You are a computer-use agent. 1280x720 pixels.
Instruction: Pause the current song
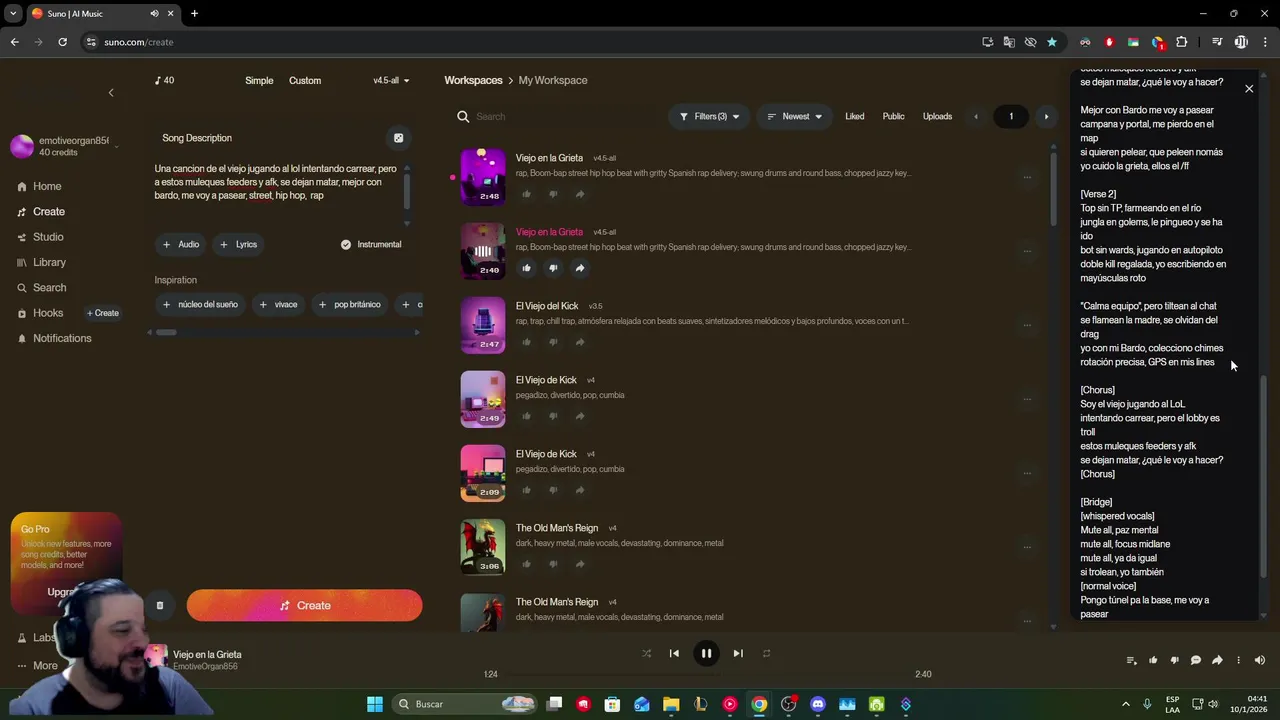click(706, 653)
